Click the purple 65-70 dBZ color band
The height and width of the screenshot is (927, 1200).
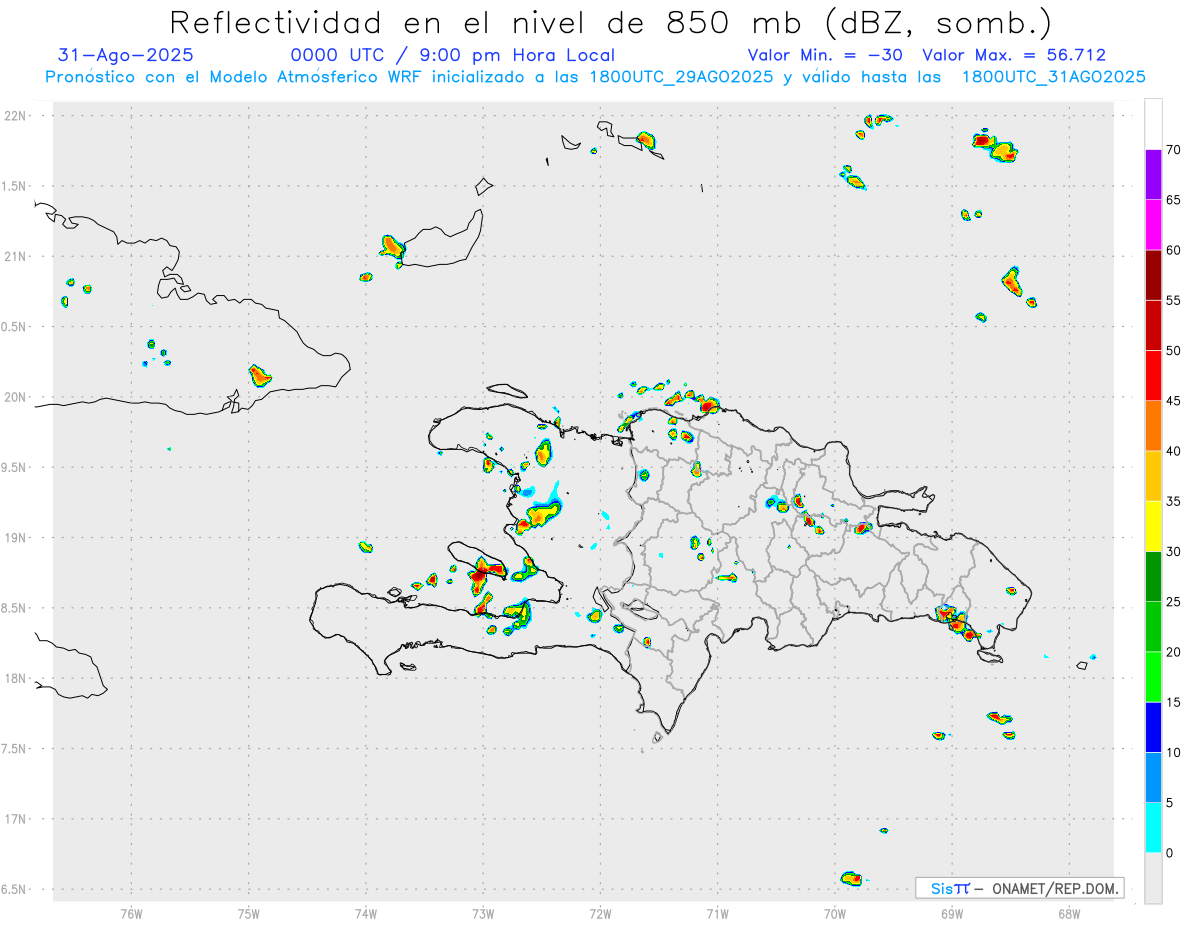1153,174
